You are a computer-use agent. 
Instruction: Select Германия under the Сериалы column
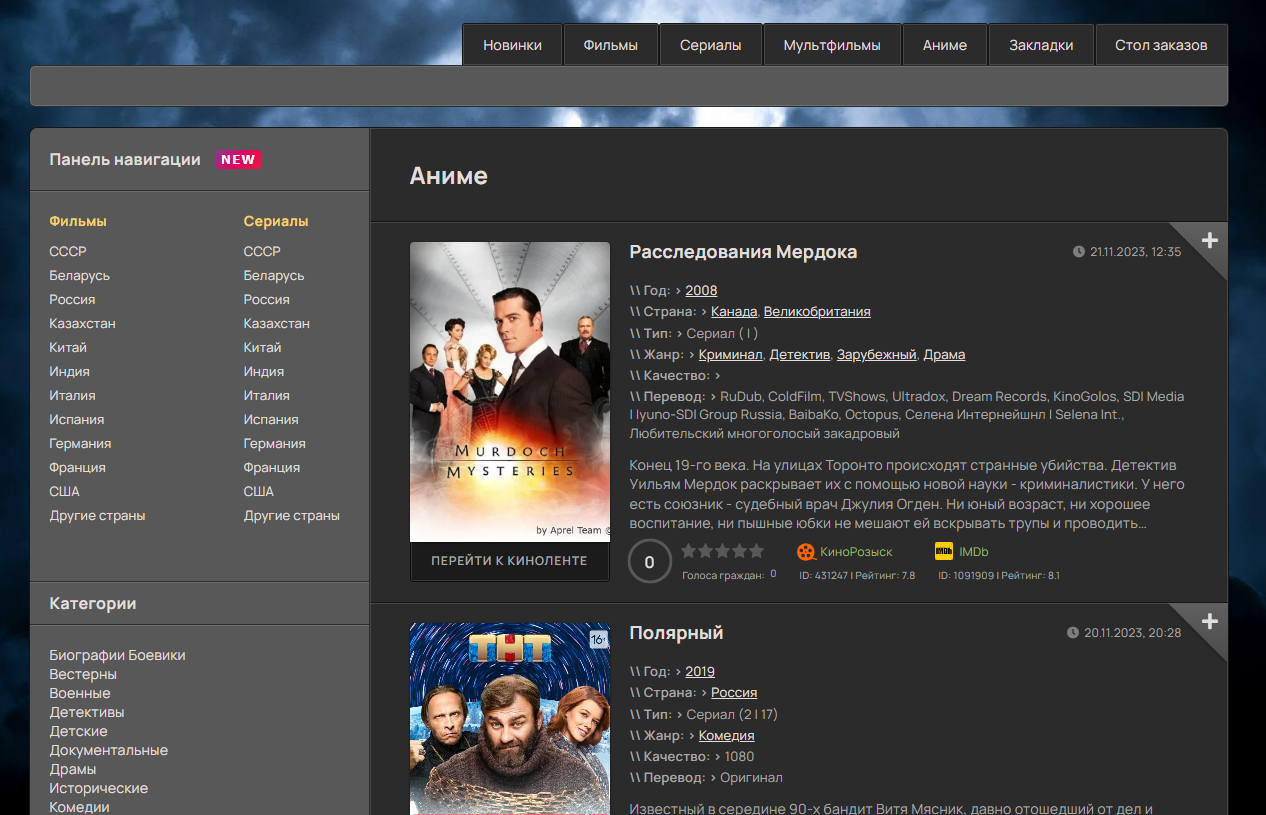click(275, 443)
